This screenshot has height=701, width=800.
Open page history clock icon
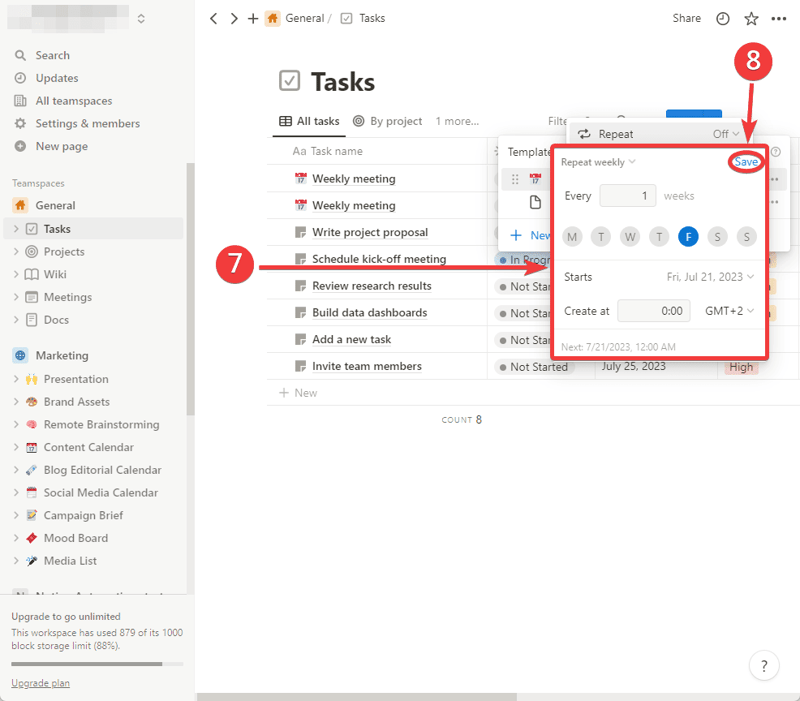[x=723, y=18]
